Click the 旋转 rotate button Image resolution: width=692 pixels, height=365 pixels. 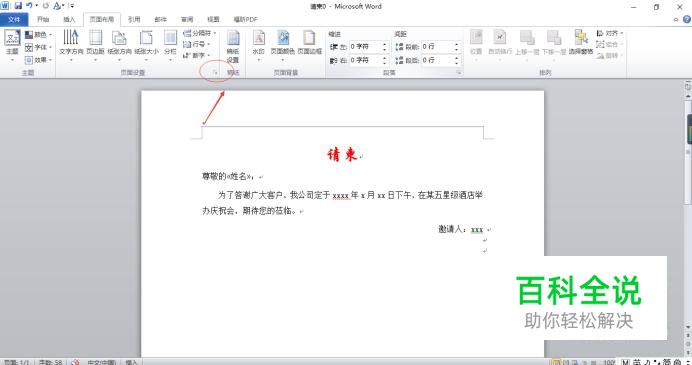[x=609, y=56]
